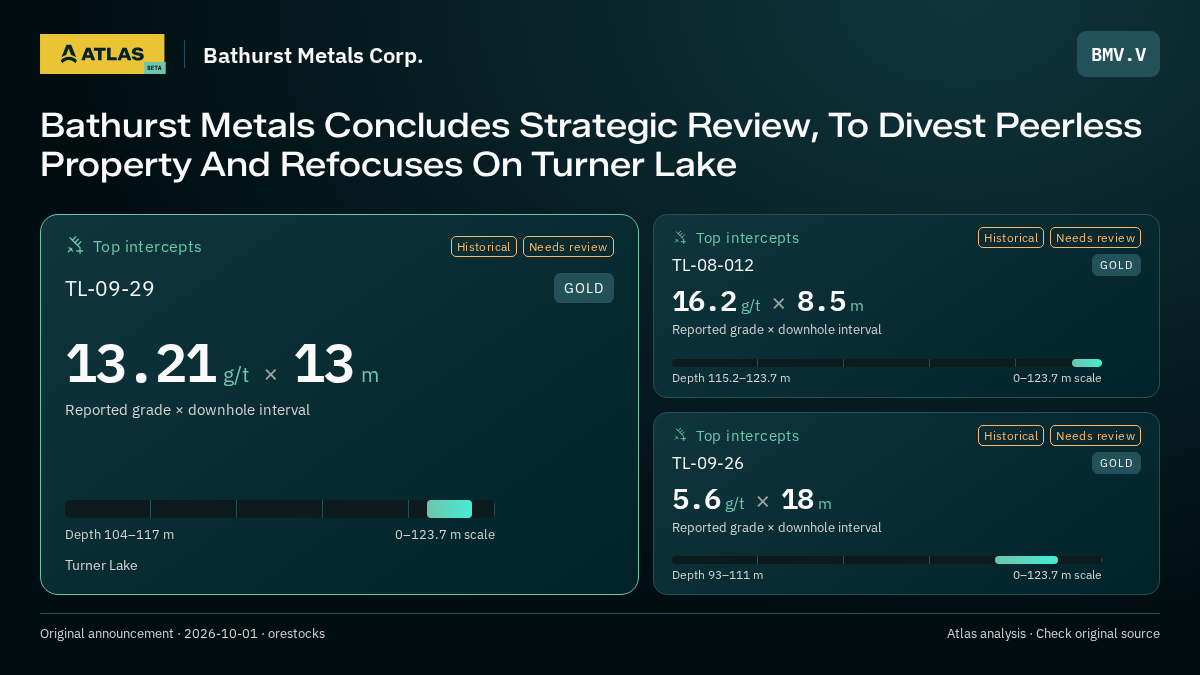Click the GOLD badge on TL-09-26 card

[1116, 463]
